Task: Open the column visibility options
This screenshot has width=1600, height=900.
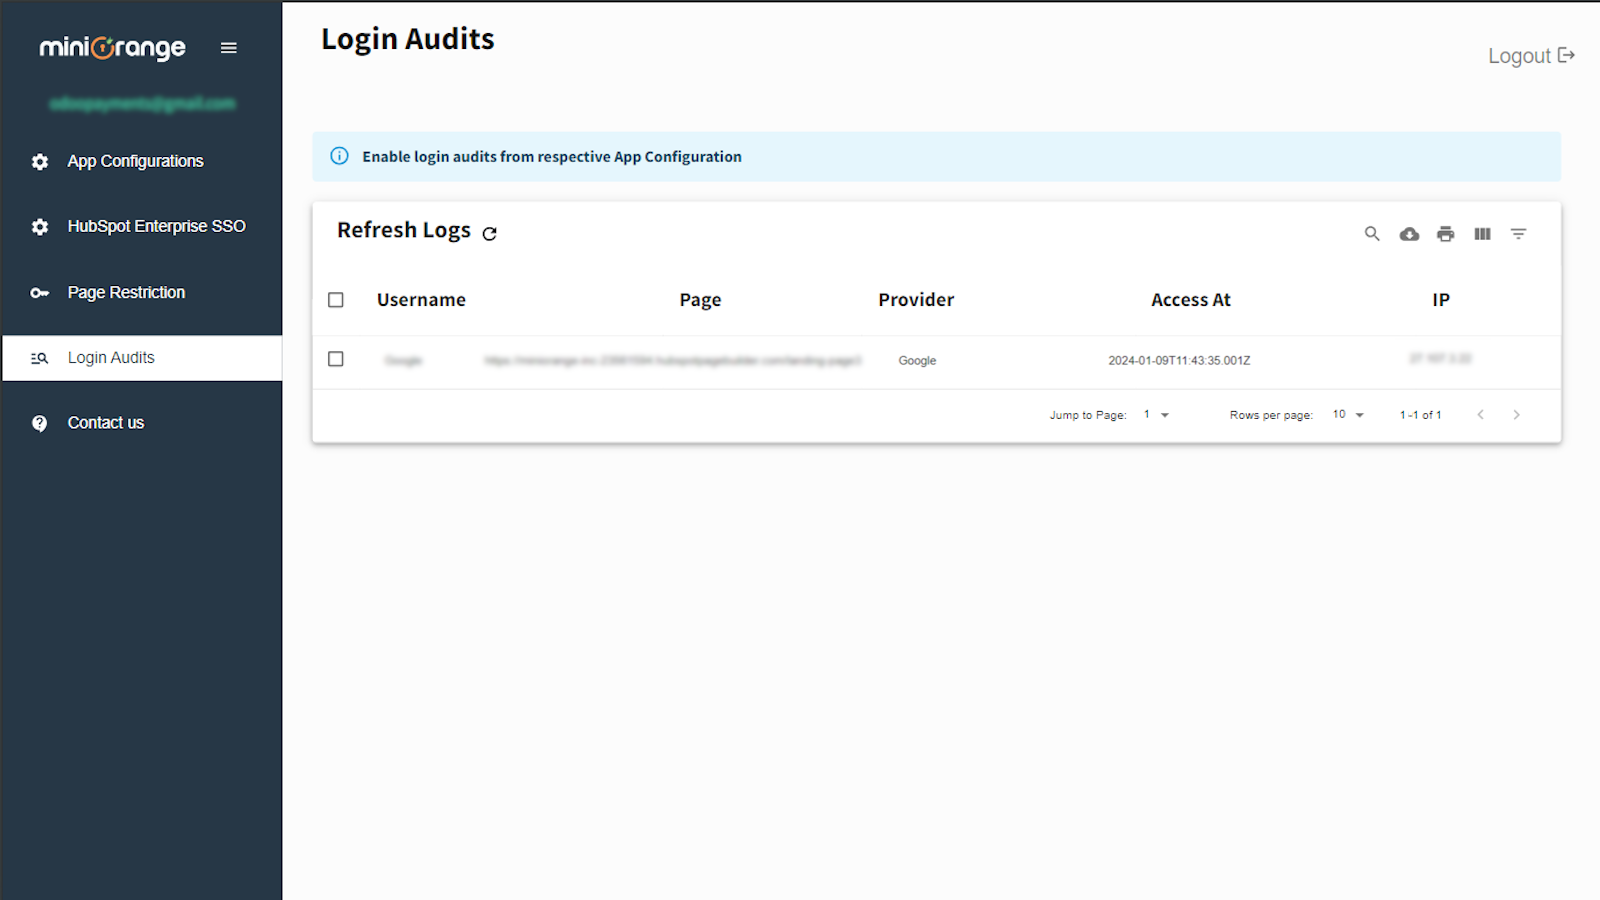Action: pyautogui.click(x=1482, y=233)
